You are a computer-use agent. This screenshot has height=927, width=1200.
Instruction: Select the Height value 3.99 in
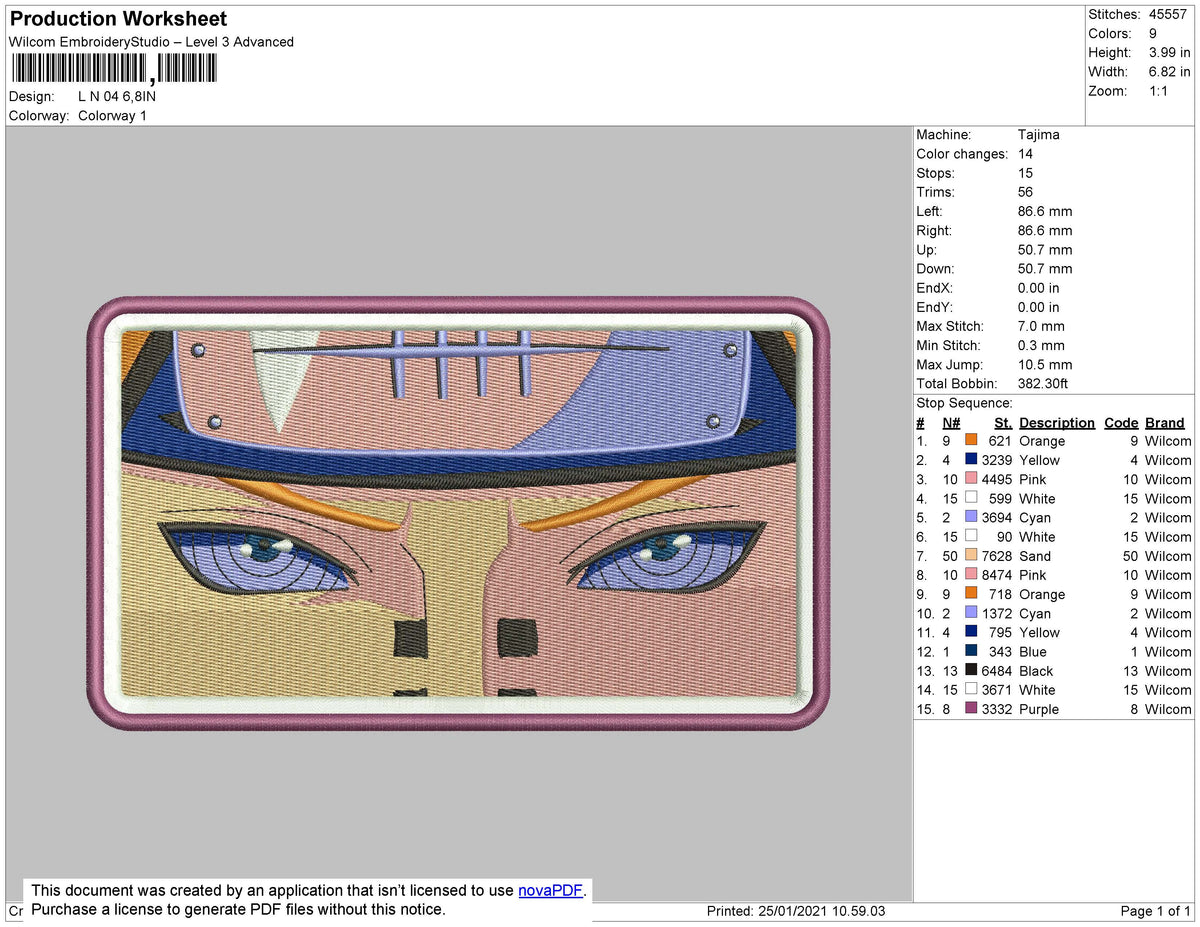[x=1169, y=53]
